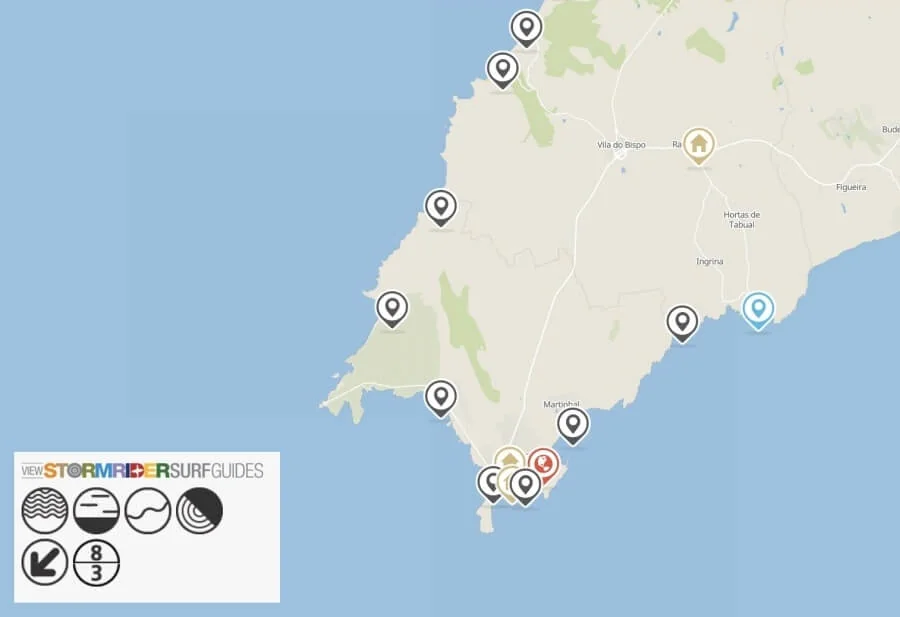Click the 8 over 3 circle icon
The image size is (900, 617).
[97, 563]
